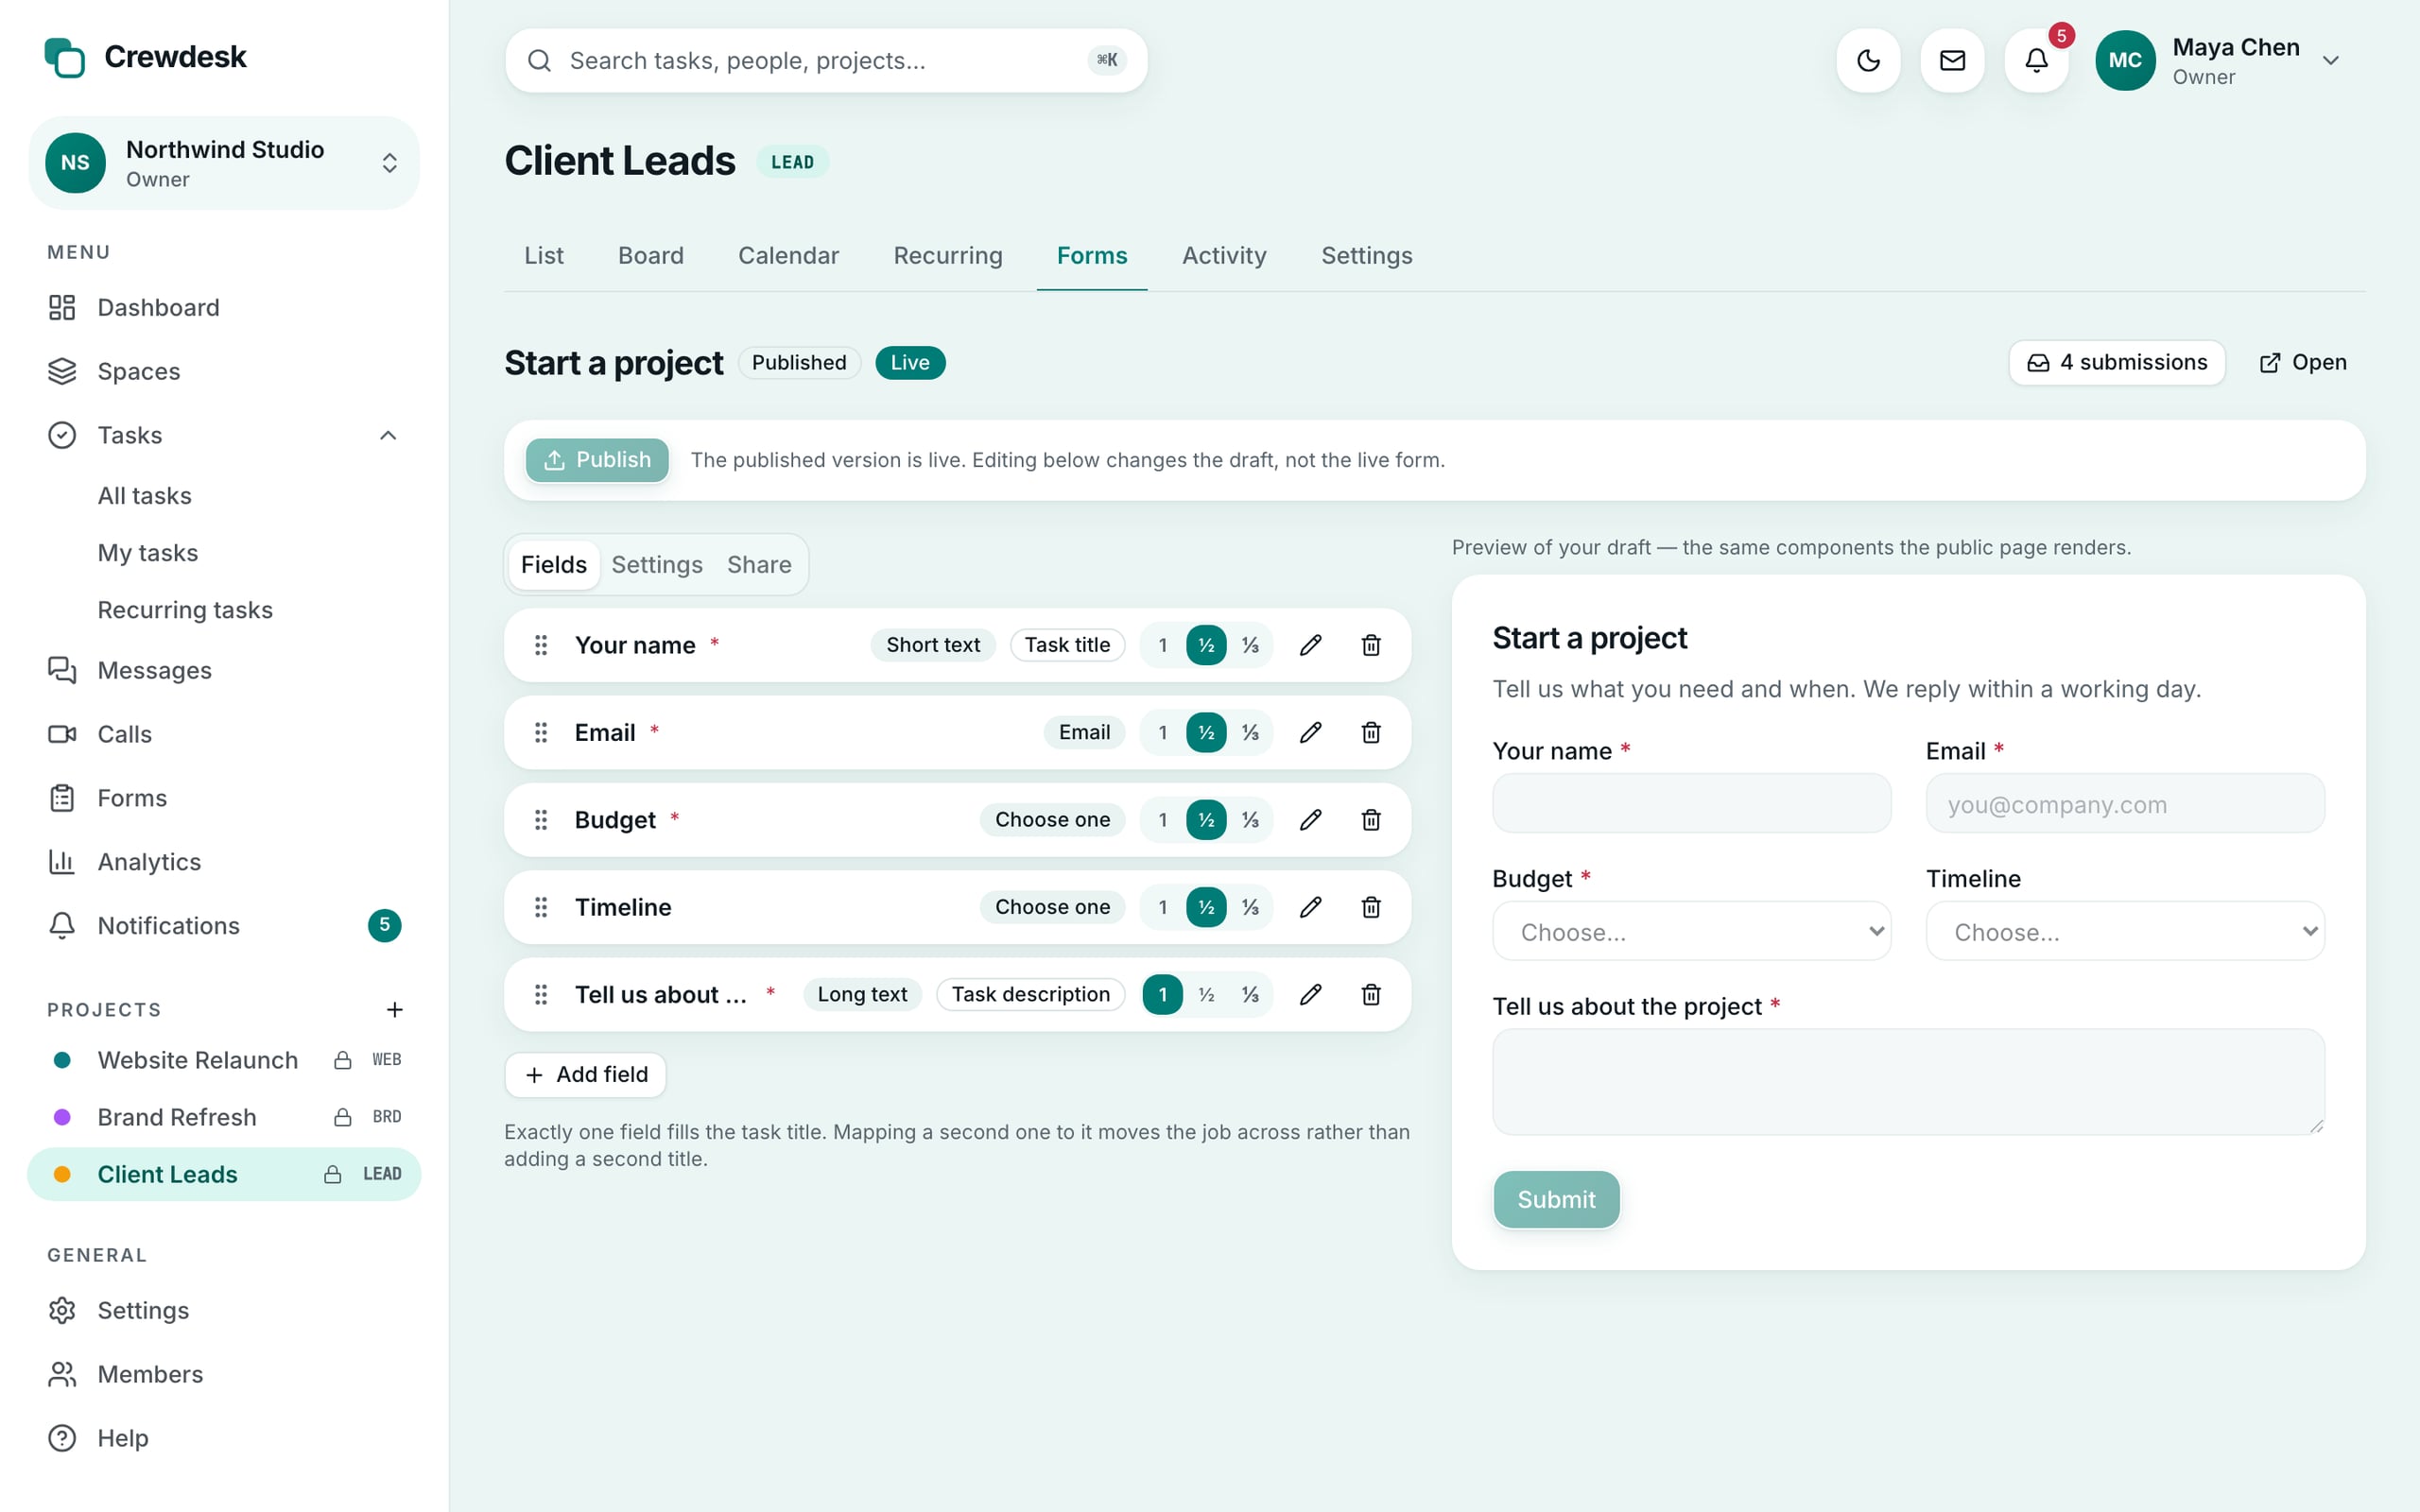Delete the Tell us about field
Image resolution: width=2420 pixels, height=1512 pixels.
[1371, 995]
